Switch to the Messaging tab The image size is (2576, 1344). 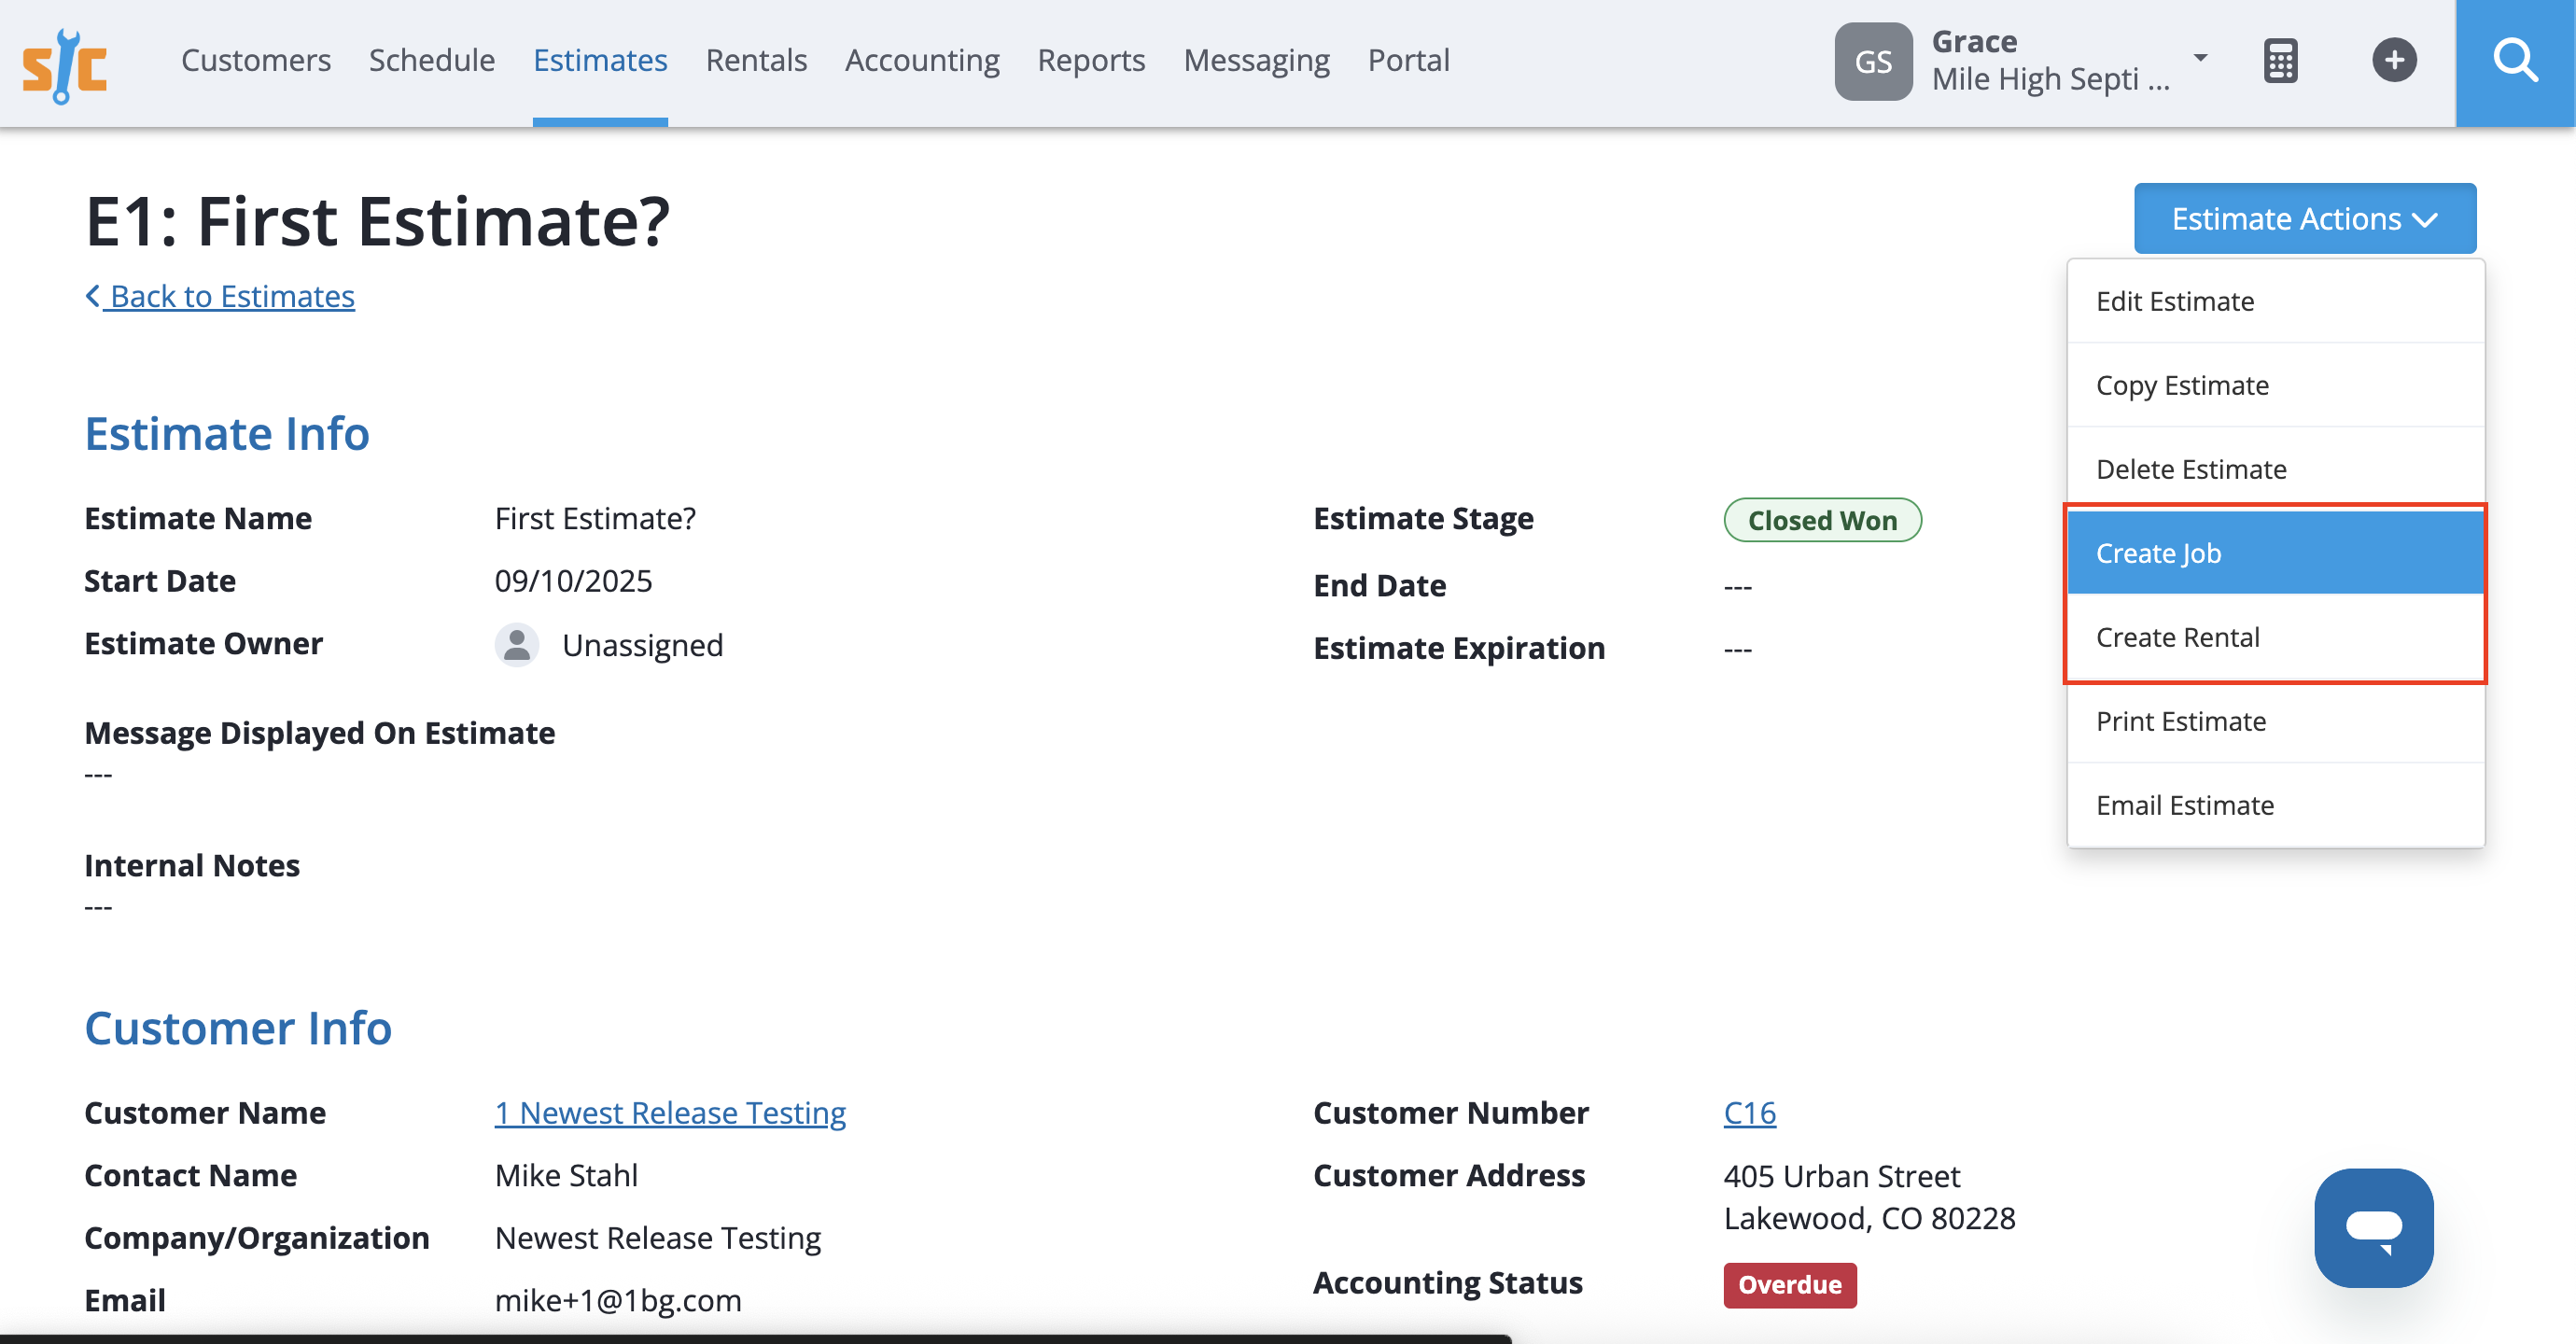tap(1256, 60)
